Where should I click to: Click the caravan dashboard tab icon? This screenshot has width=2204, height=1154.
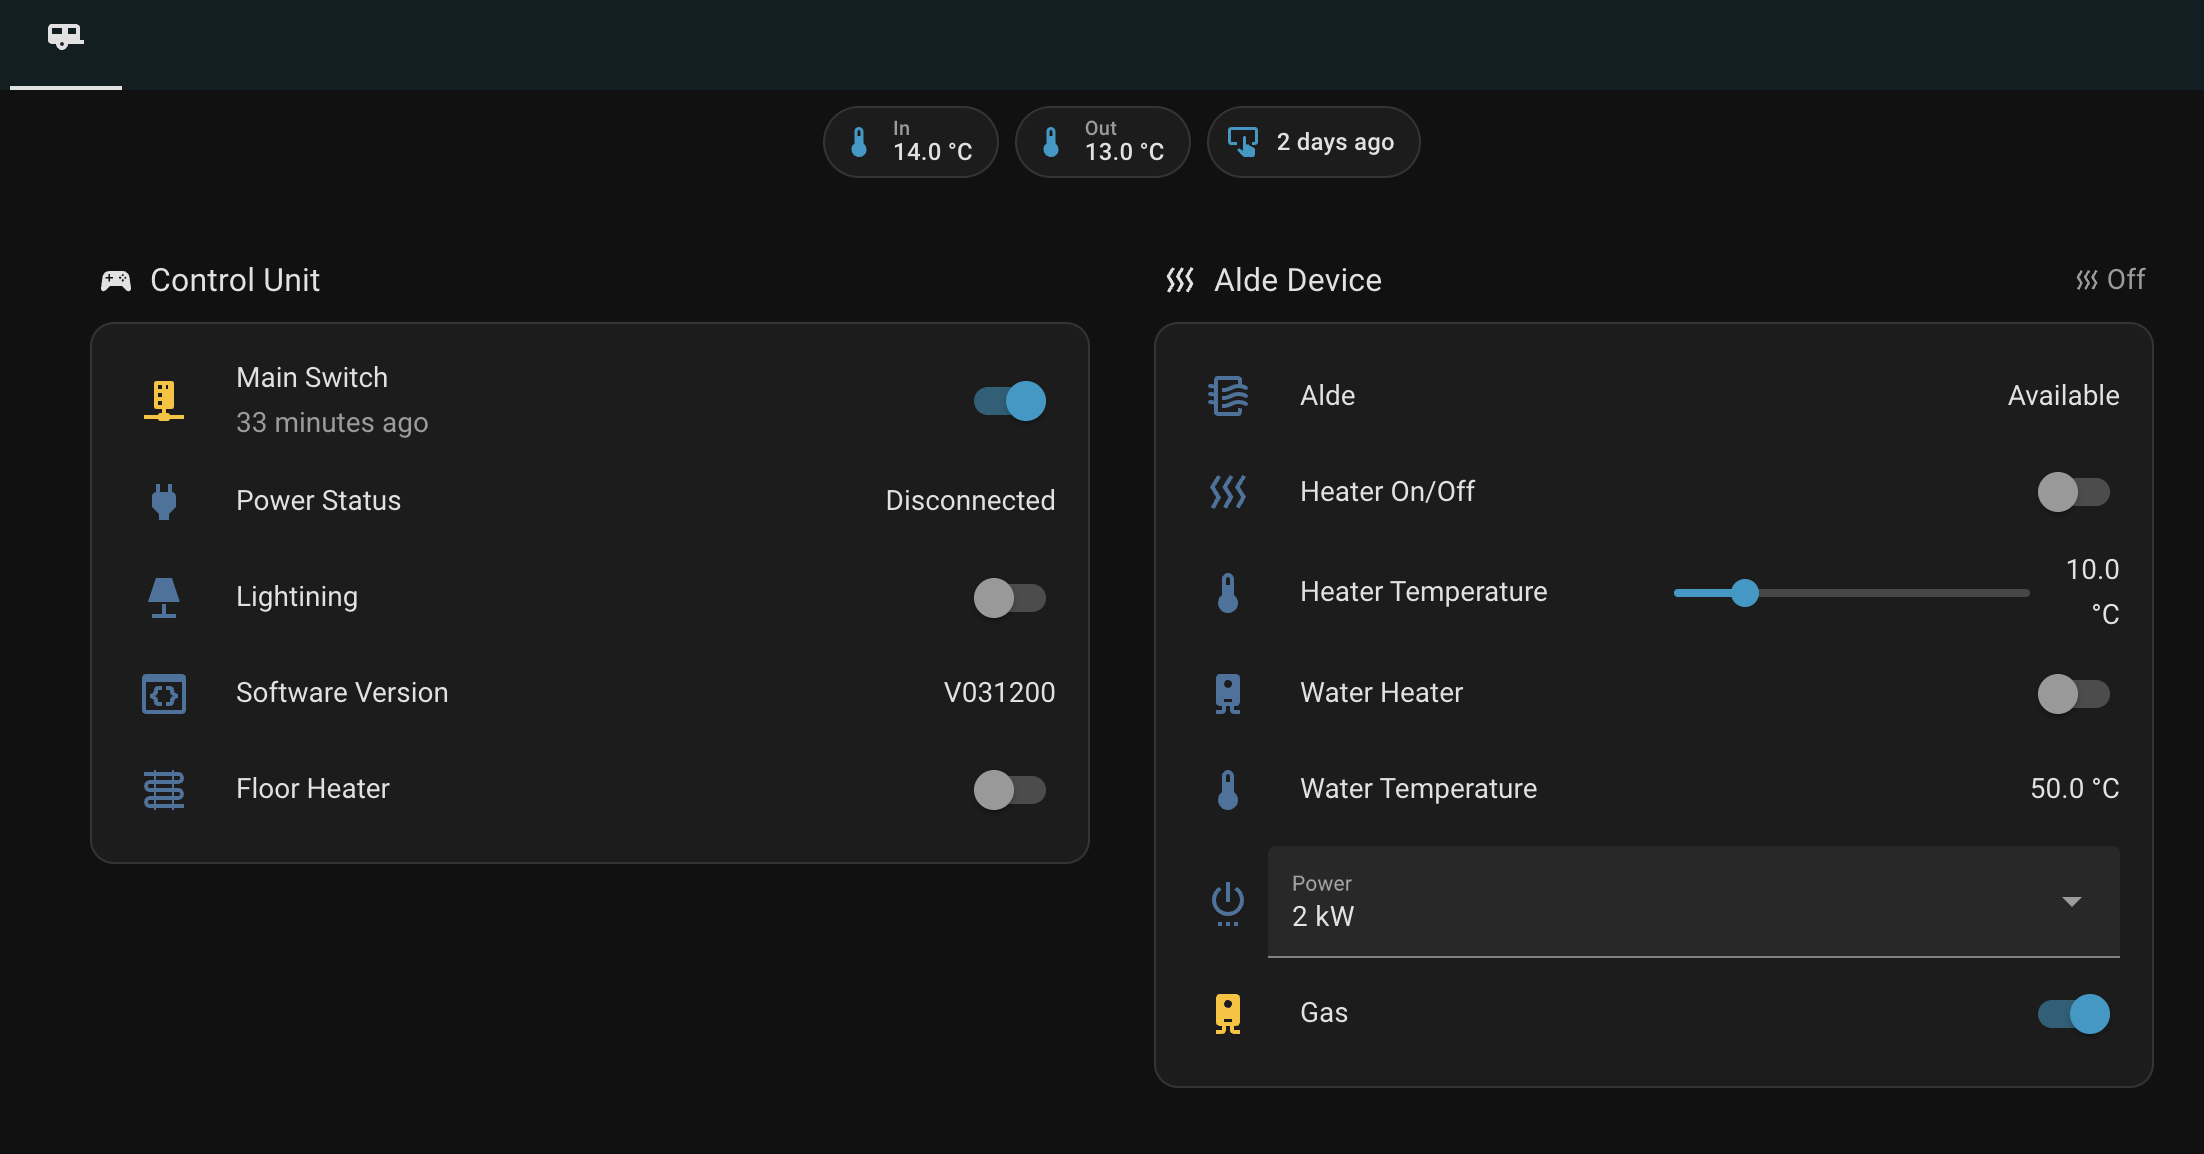point(65,37)
